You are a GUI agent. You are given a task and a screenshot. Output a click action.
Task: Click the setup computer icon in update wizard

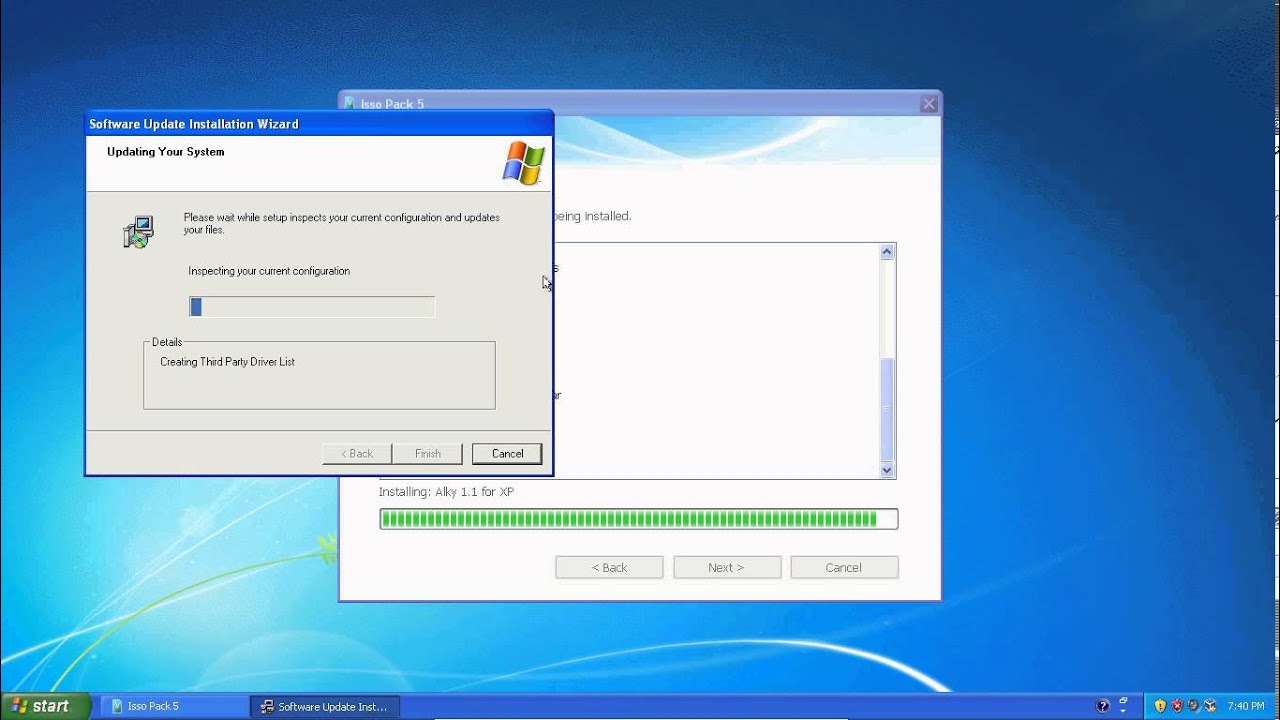point(138,232)
